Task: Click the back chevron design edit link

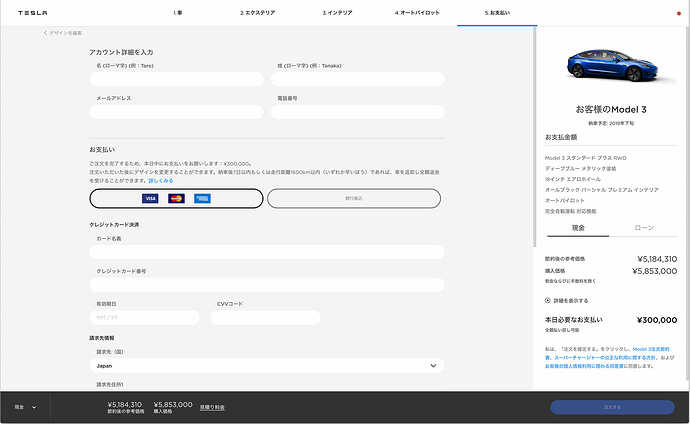Action: click(62, 33)
